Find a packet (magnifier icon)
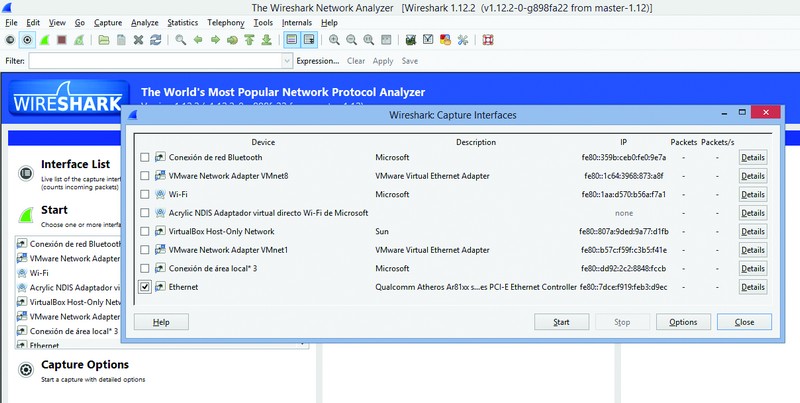 point(181,40)
